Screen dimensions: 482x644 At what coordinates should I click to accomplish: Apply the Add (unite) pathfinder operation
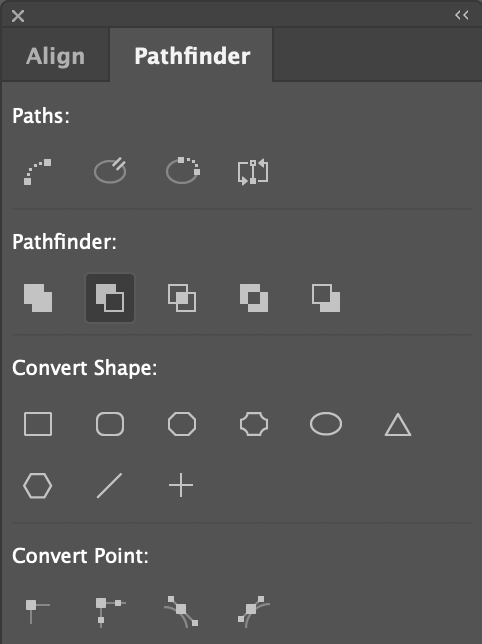[x=38, y=298]
